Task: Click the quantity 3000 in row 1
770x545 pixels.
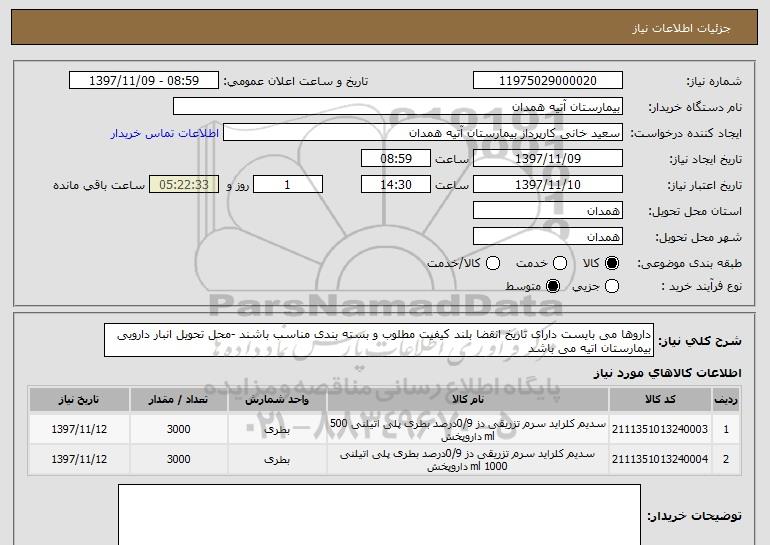Action: pos(178,429)
